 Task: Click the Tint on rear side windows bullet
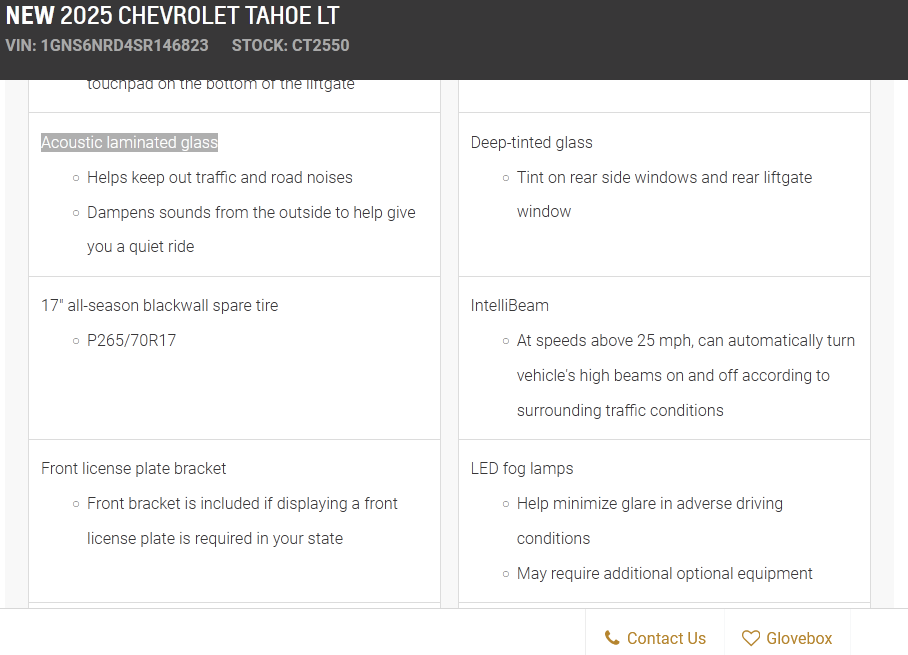(664, 195)
